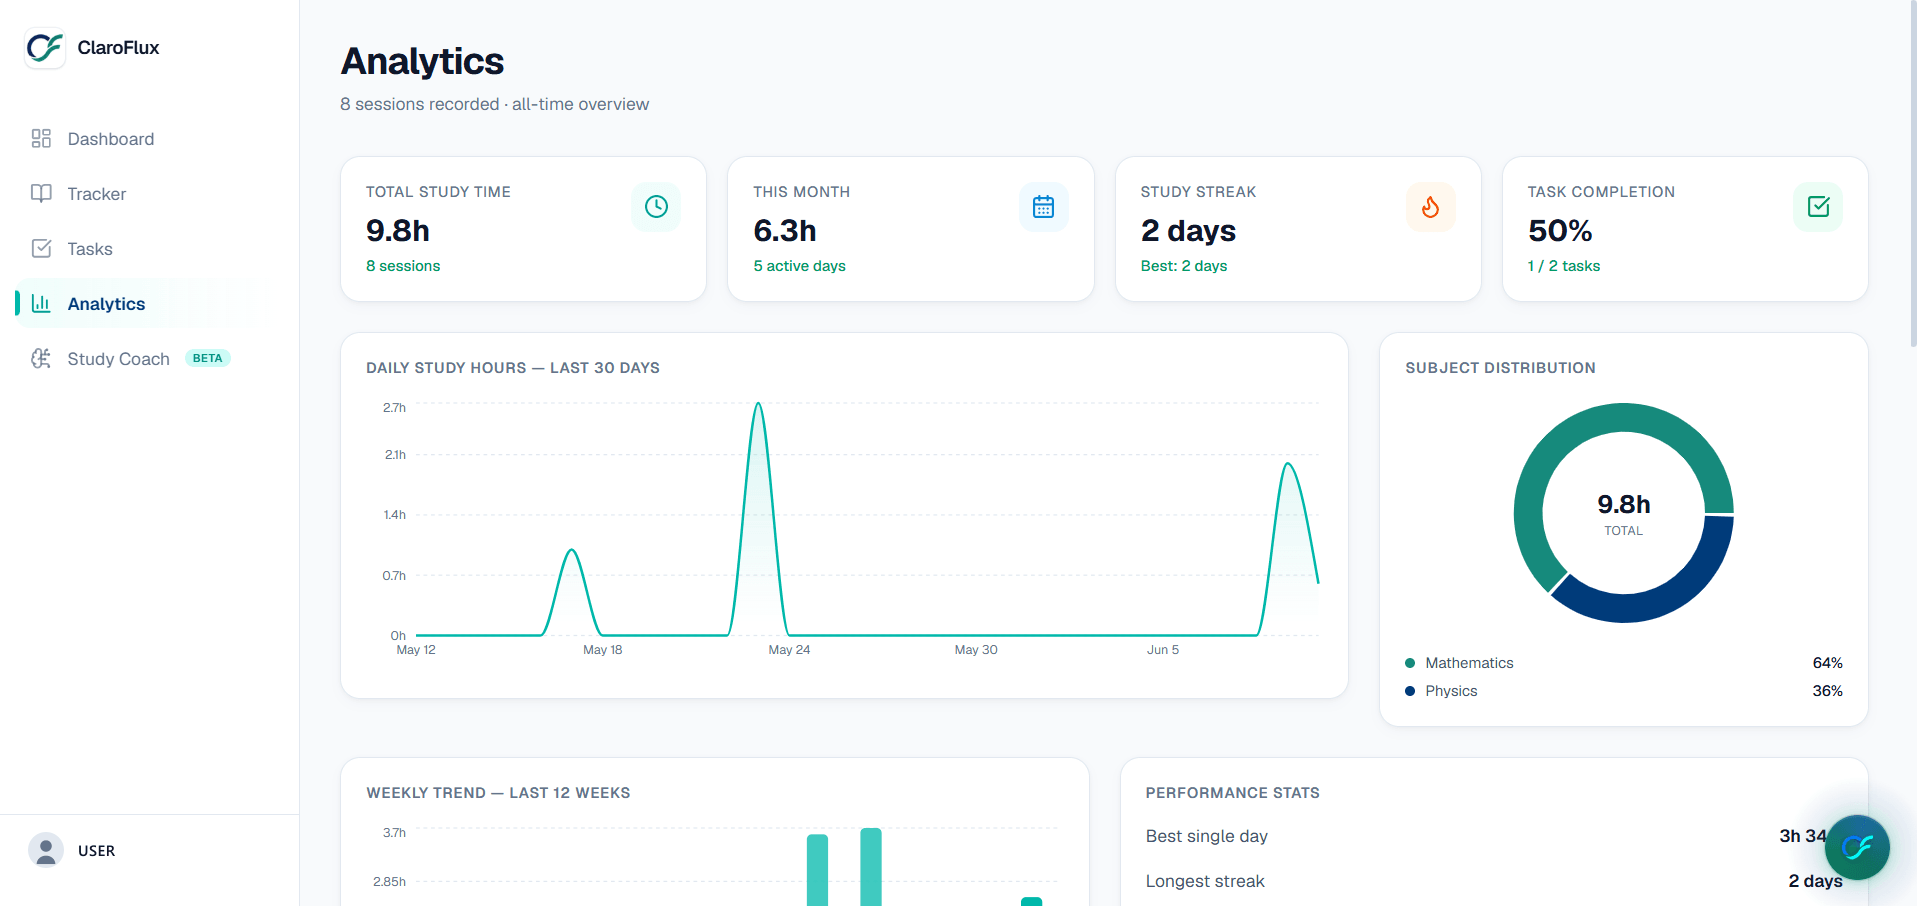Click the '9.8h' total study time value
1917x906 pixels.
(398, 231)
